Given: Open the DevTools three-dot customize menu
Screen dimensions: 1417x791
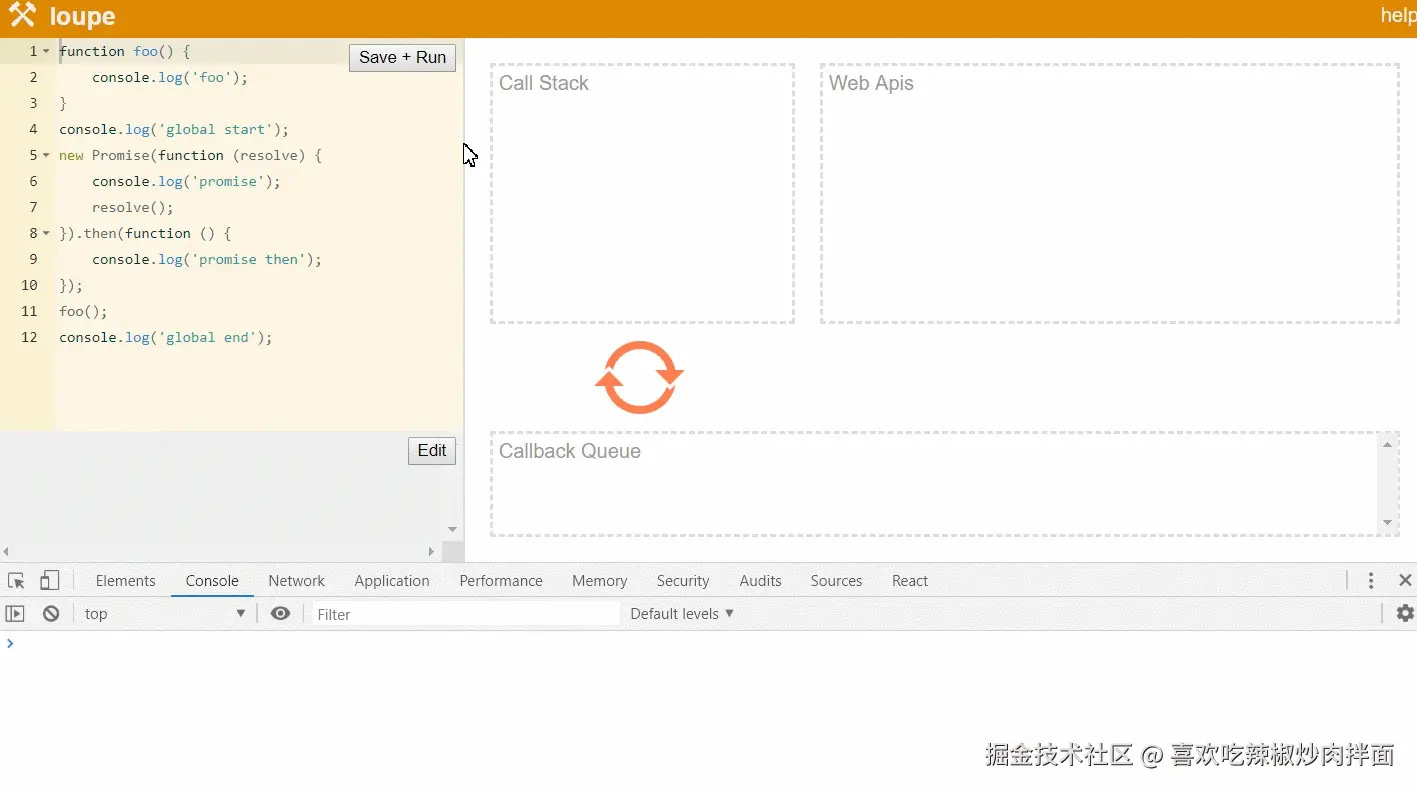Looking at the screenshot, I should click(x=1371, y=581).
